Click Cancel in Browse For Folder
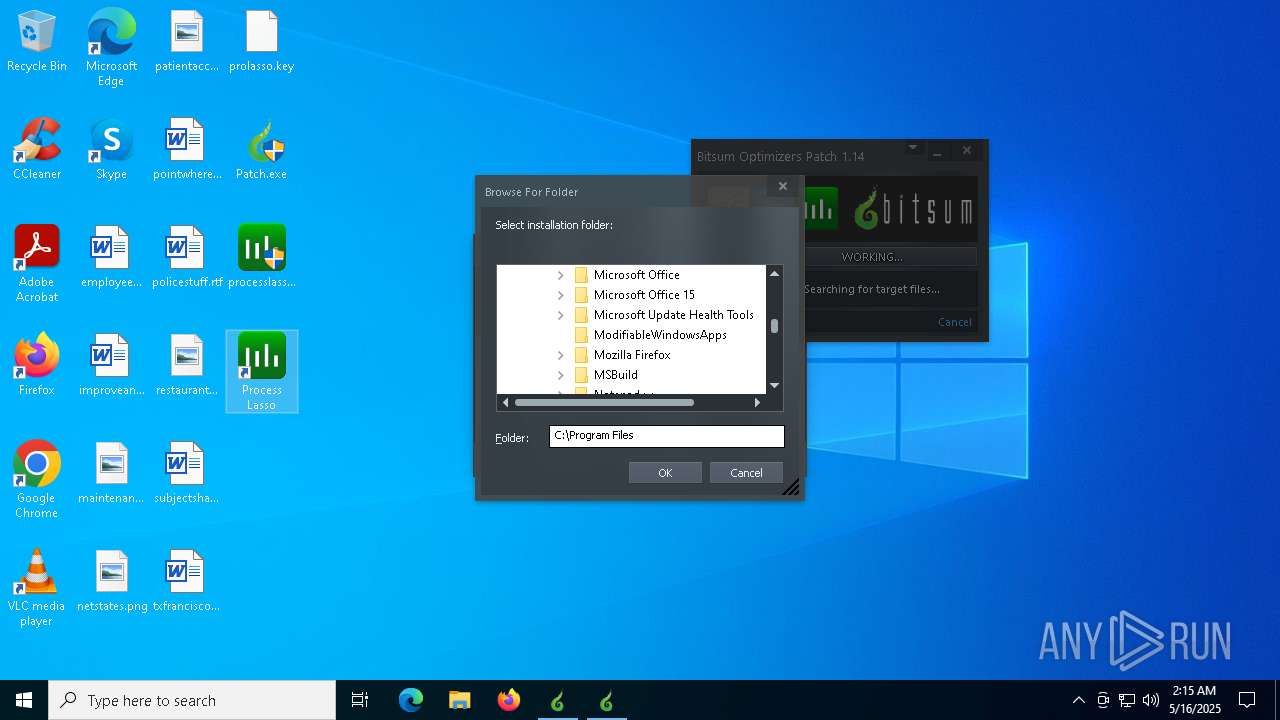The height and width of the screenshot is (720, 1280). click(x=746, y=473)
